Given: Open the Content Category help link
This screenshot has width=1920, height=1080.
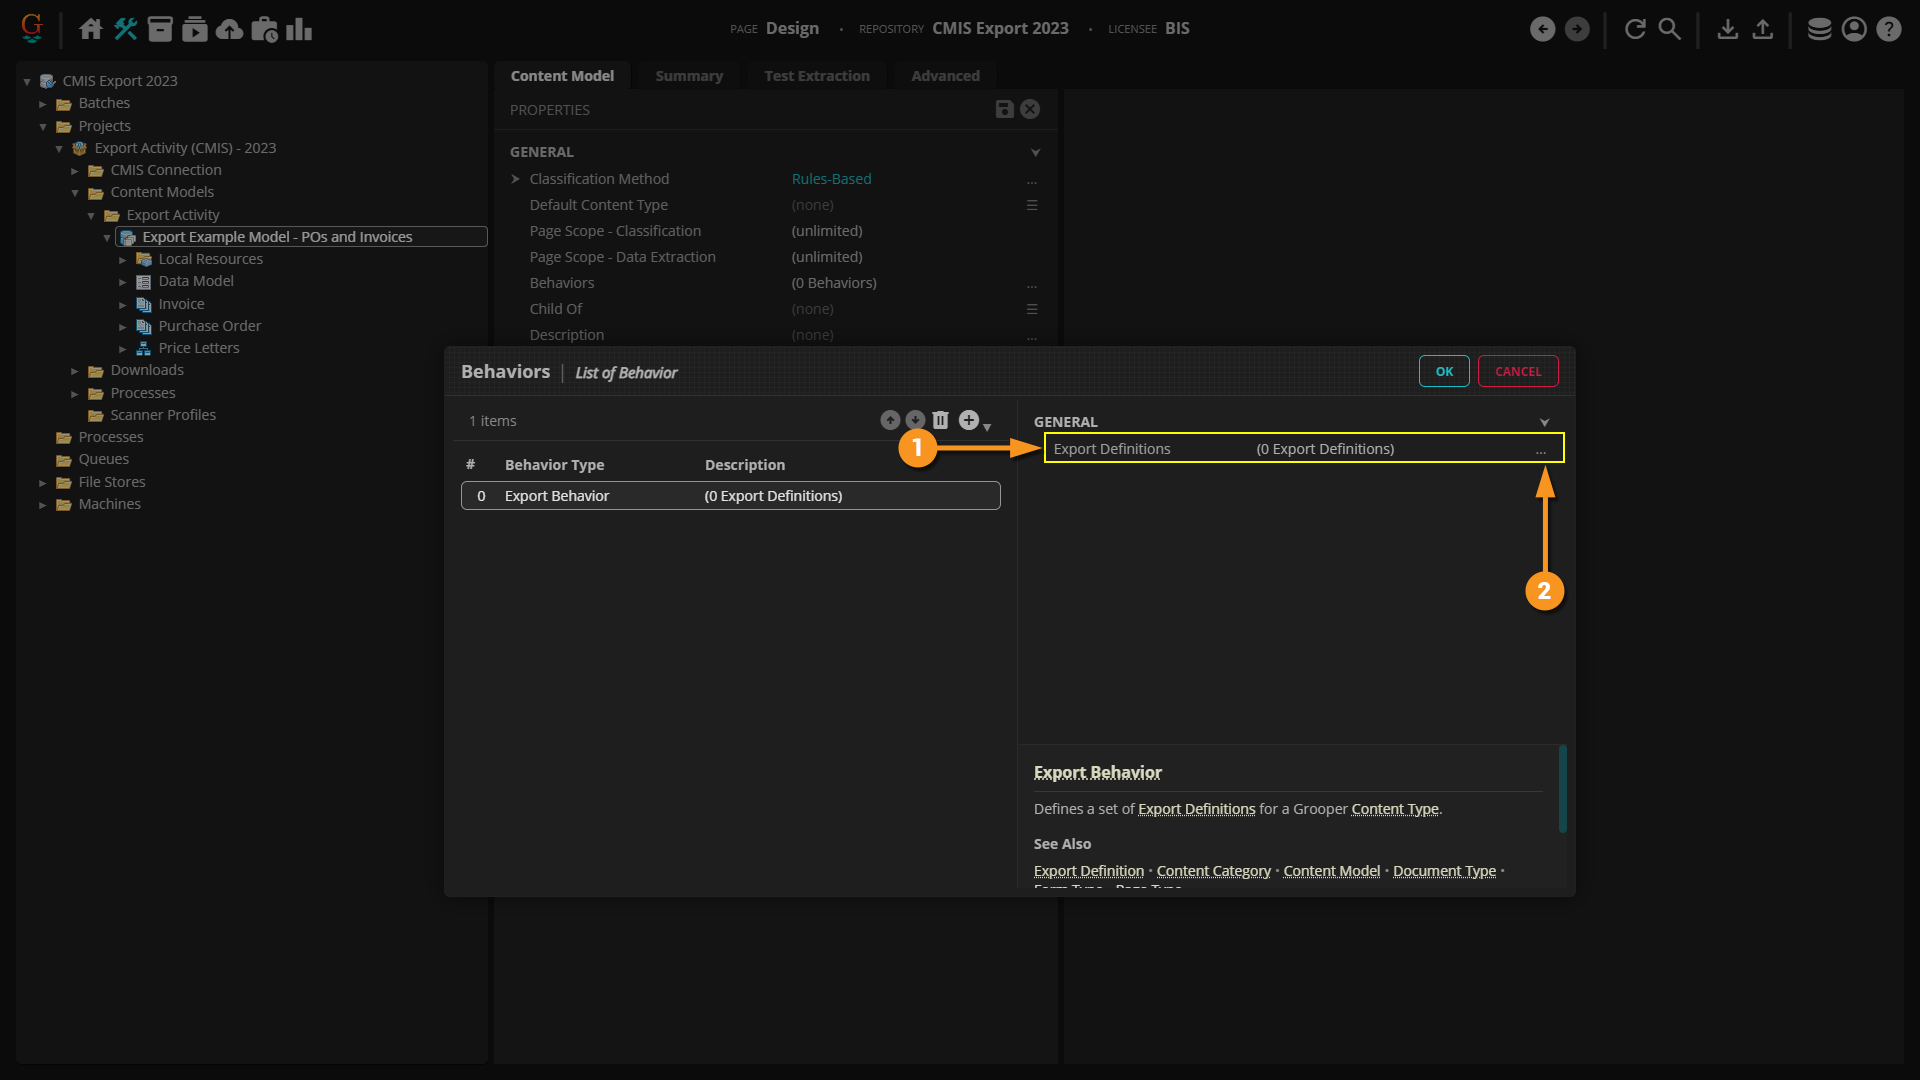Looking at the screenshot, I should click(x=1213, y=871).
